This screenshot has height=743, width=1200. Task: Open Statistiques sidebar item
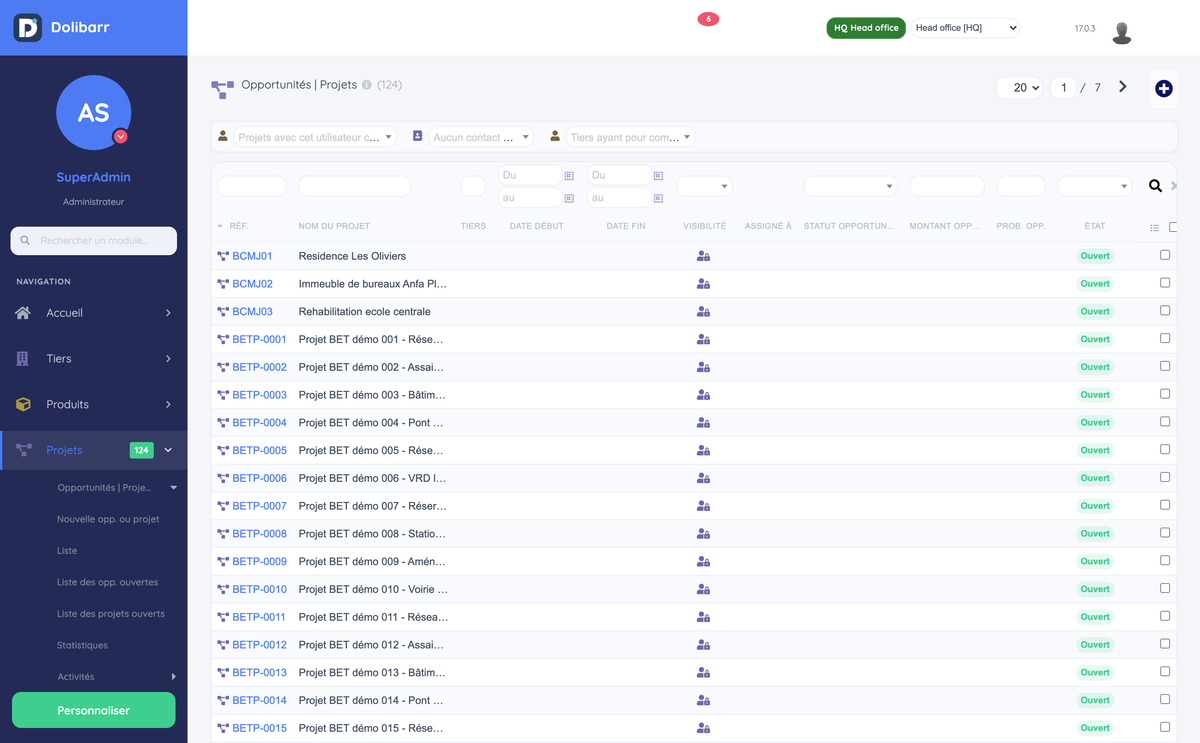point(82,645)
